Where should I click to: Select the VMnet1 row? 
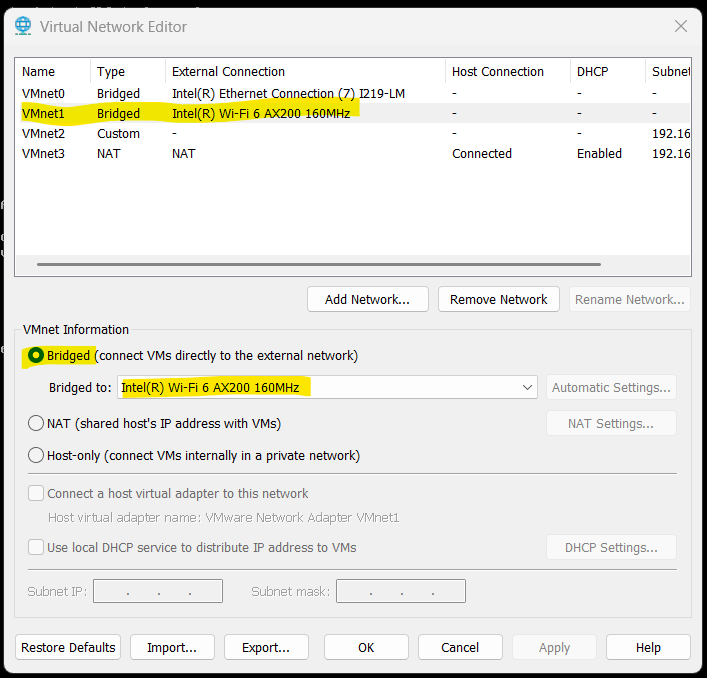click(353, 113)
